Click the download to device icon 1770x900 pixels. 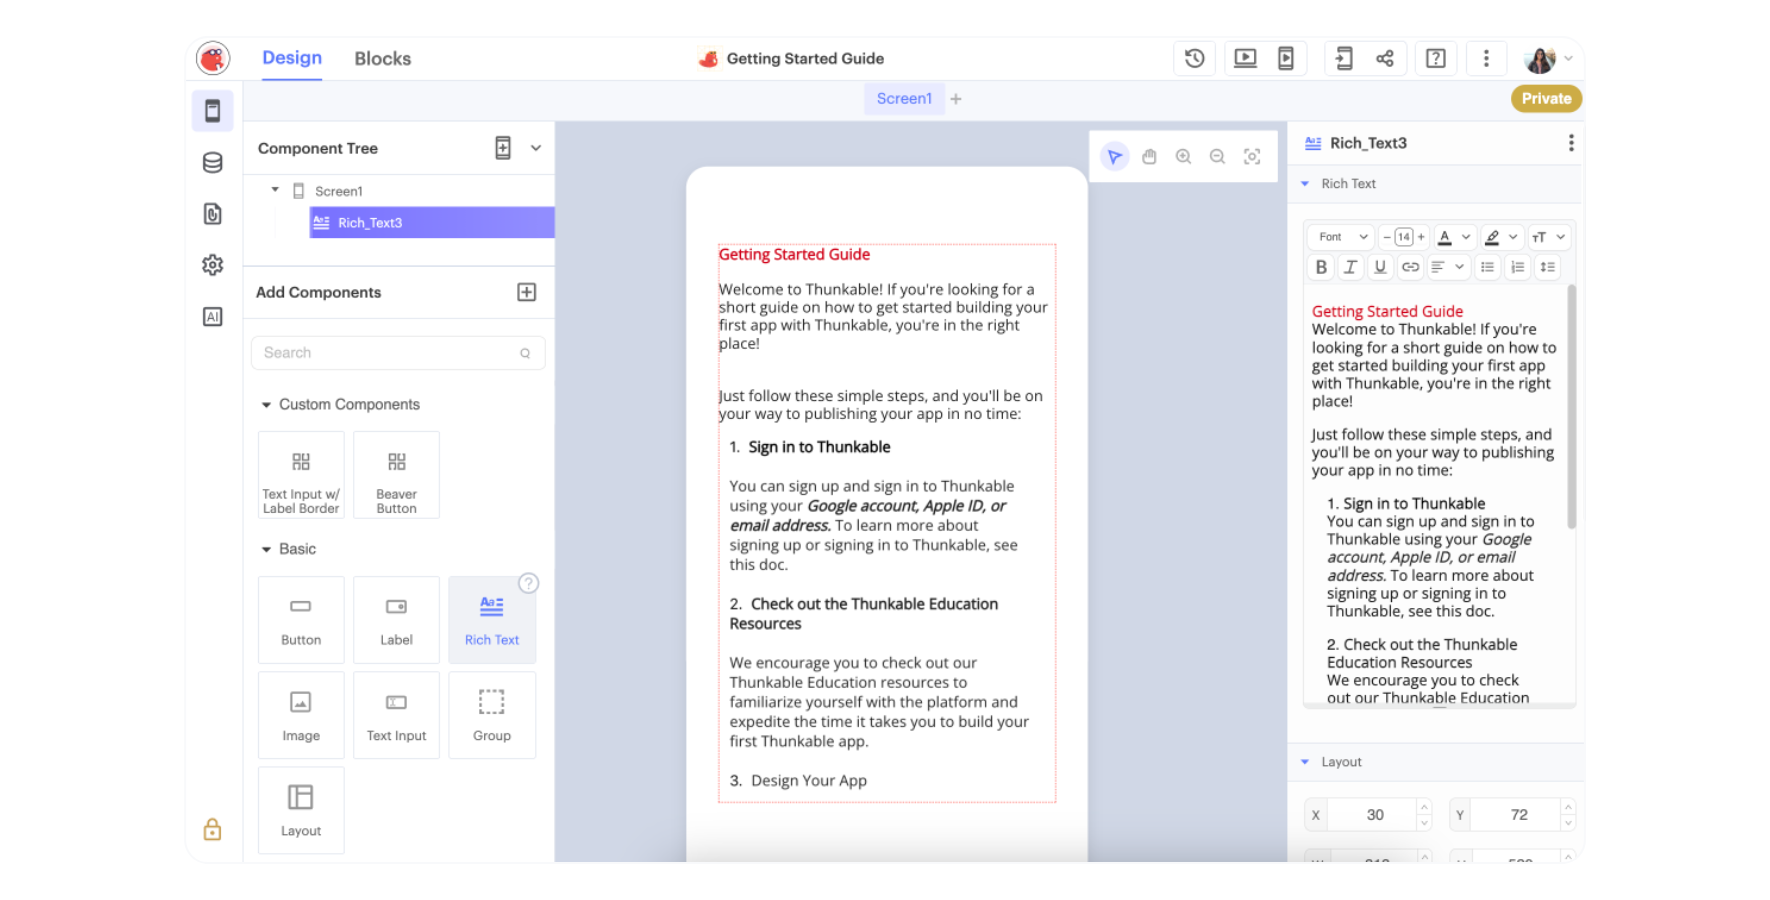[x=1344, y=59]
